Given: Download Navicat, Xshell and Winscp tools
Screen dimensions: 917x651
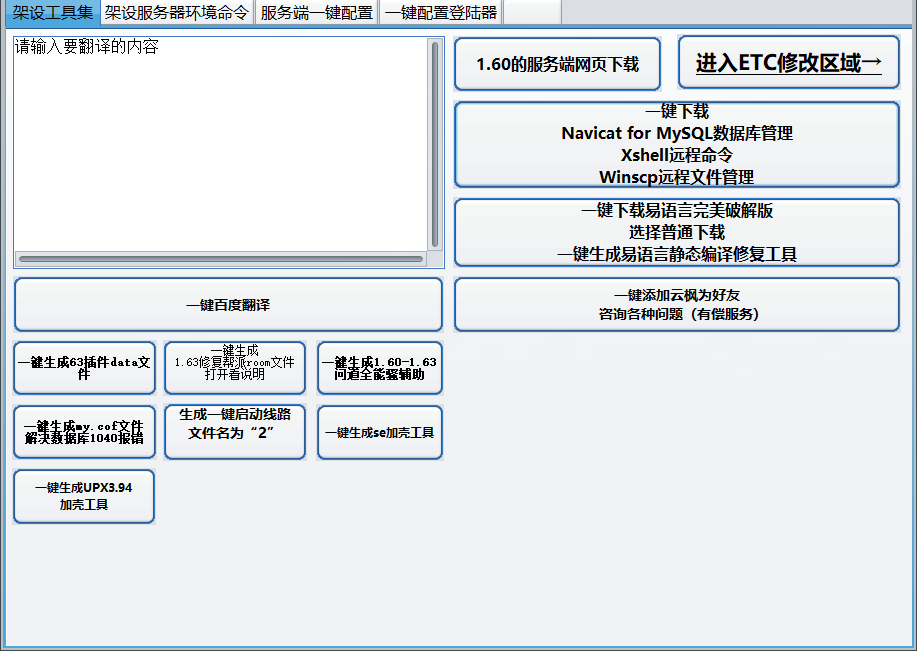Looking at the screenshot, I should pyautogui.click(x=677, y=144).
